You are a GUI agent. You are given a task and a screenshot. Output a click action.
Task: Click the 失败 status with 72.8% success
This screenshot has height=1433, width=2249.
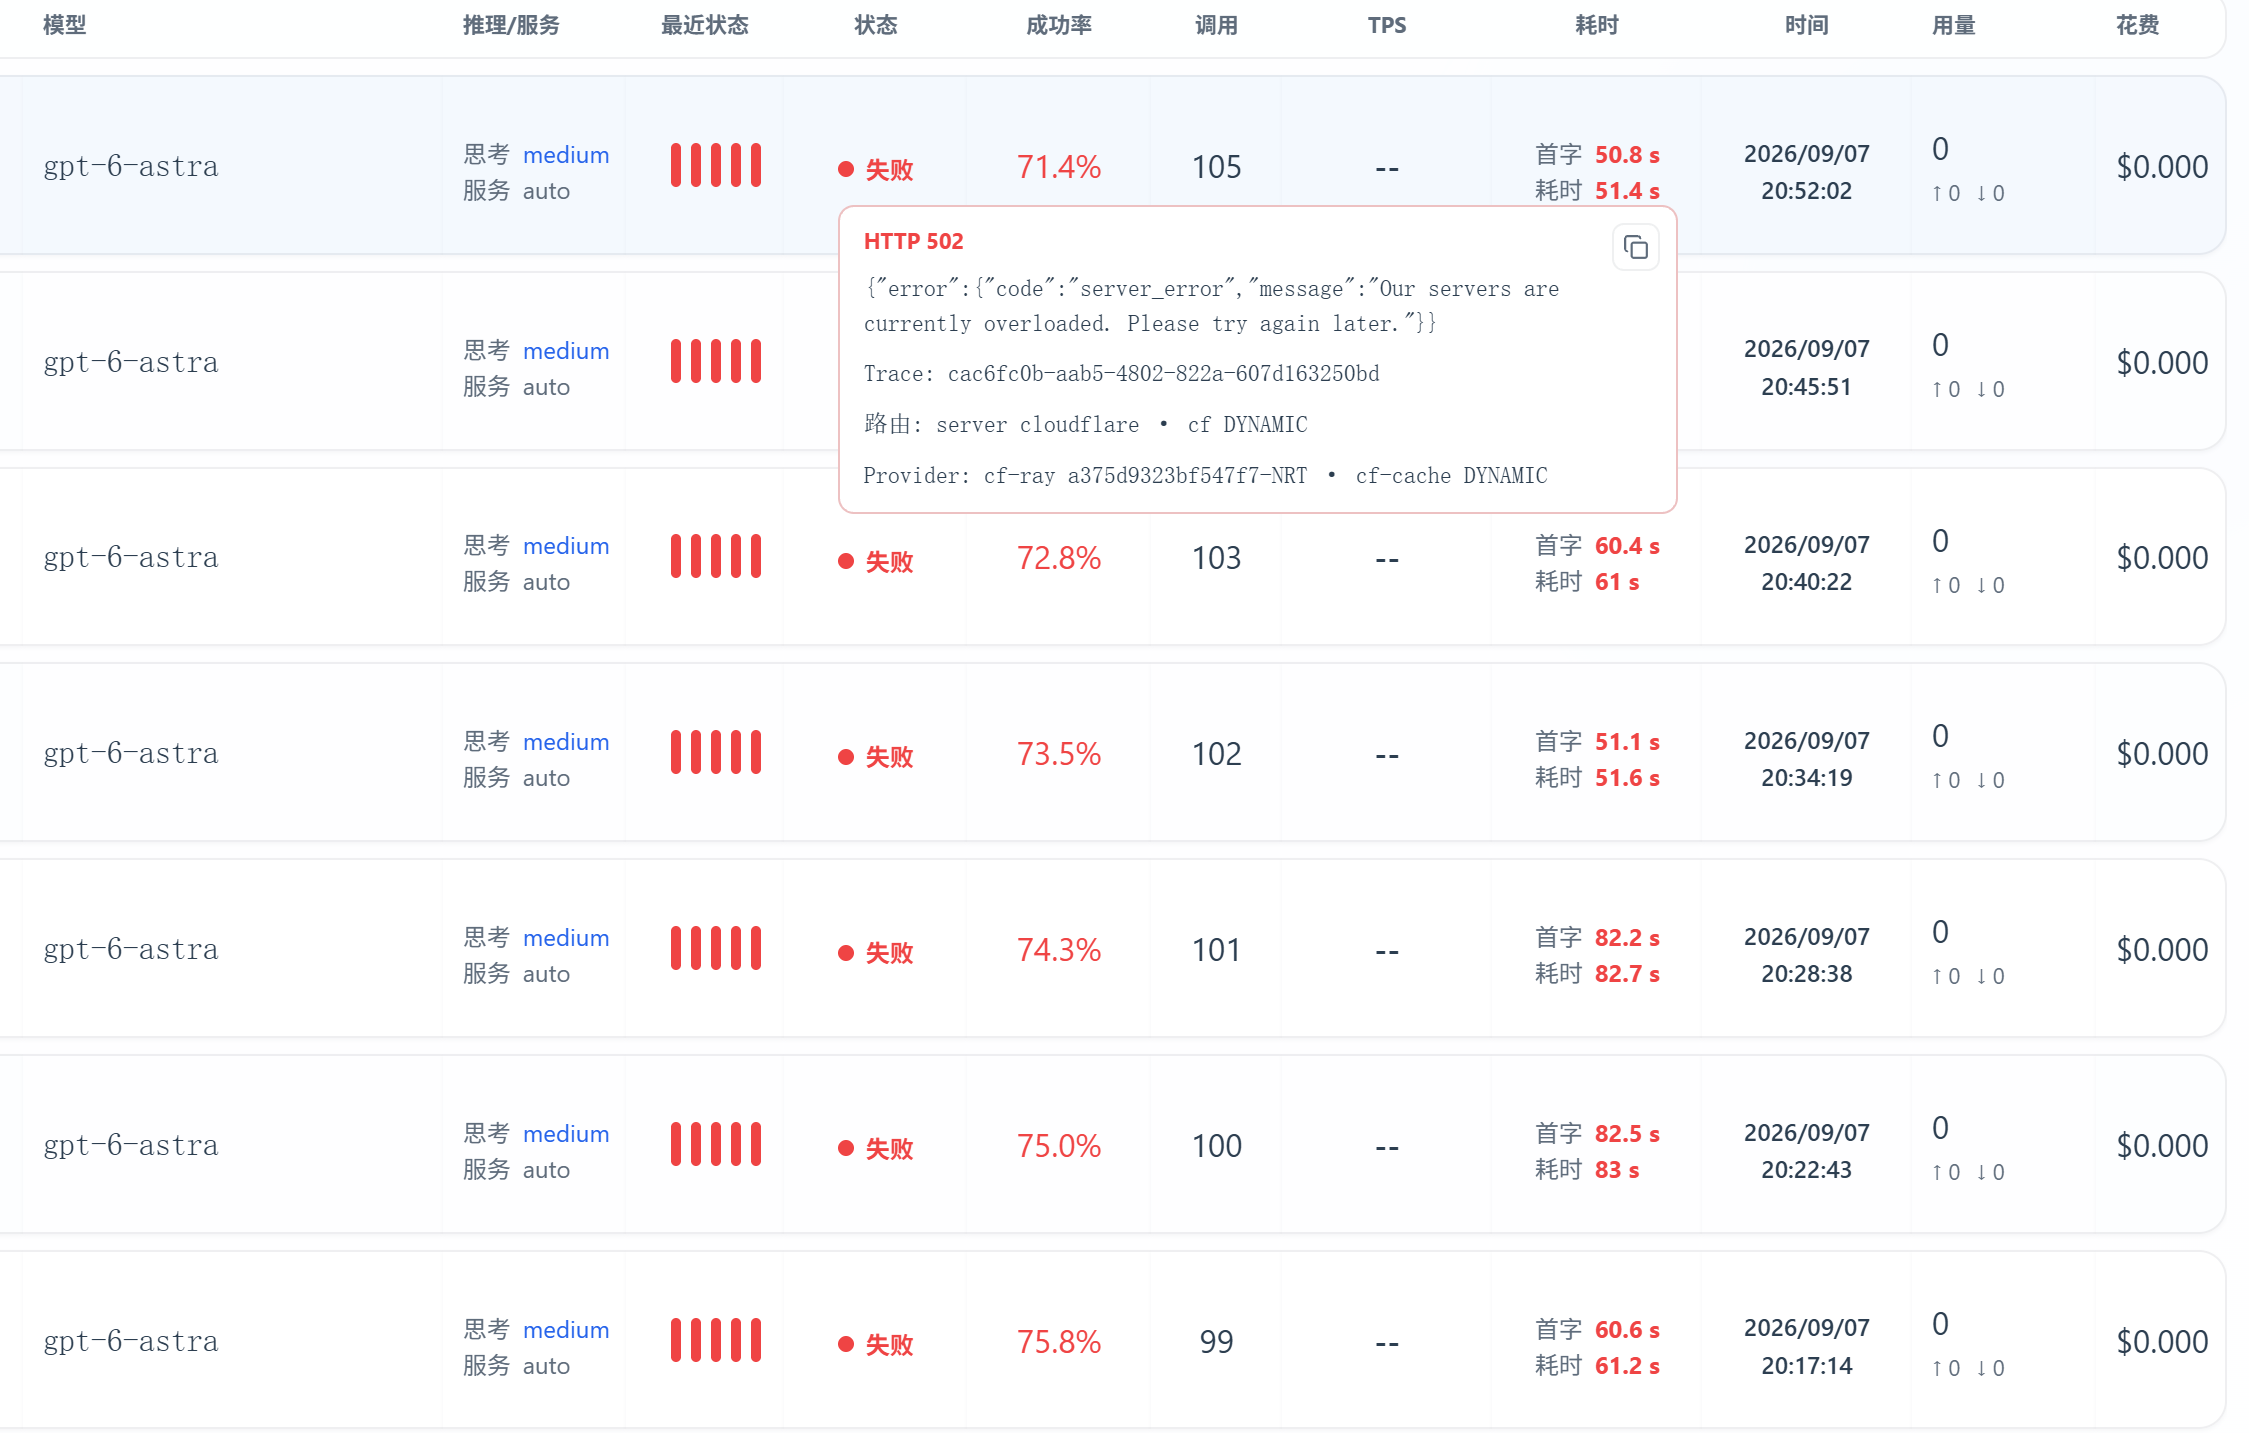coord(876,562)
